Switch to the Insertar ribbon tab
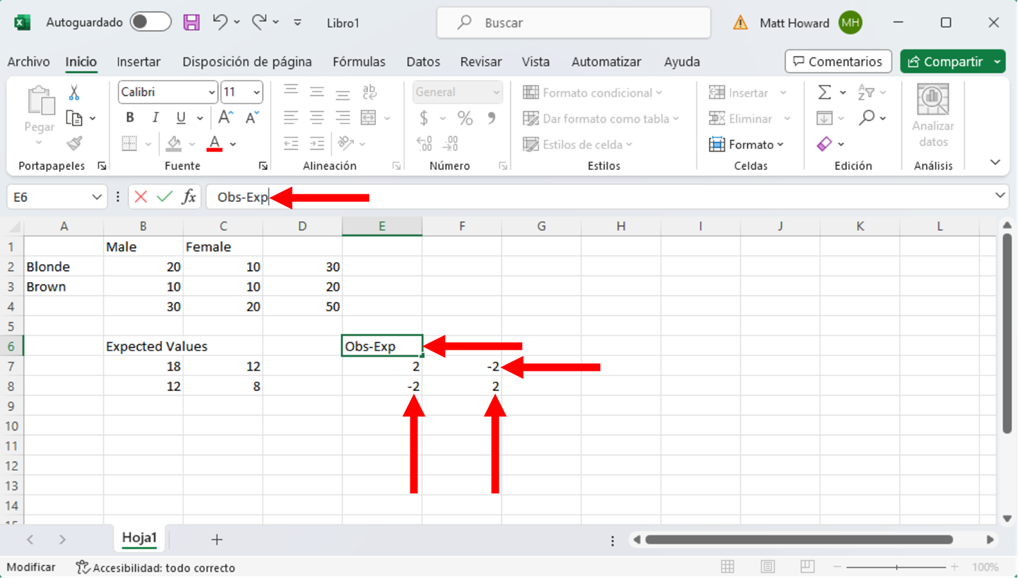The image size is (1018, 578). tap(138, 62)
